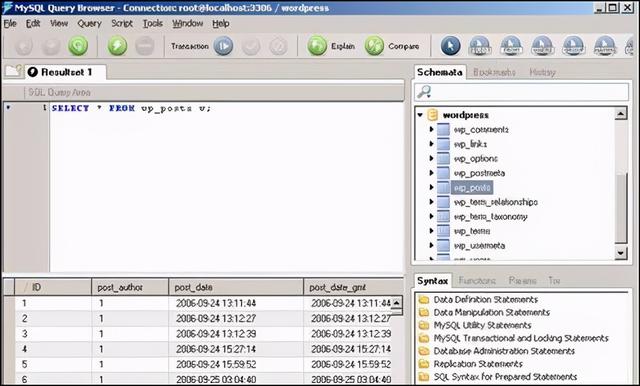The image size is (640, 386).
Task: Select the Resultset 1 tab
Action: tap(66, 72)
